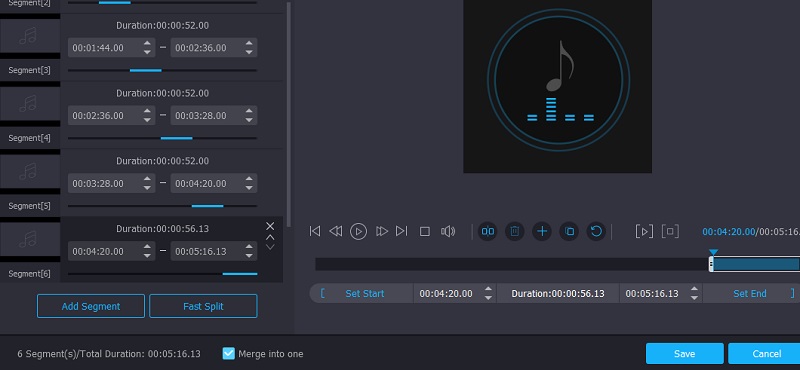Image resolution: width=800 pixels, height=370 pixels.
Task: Remove Segment[6] with the X icon
Action: tap(270, 226)
